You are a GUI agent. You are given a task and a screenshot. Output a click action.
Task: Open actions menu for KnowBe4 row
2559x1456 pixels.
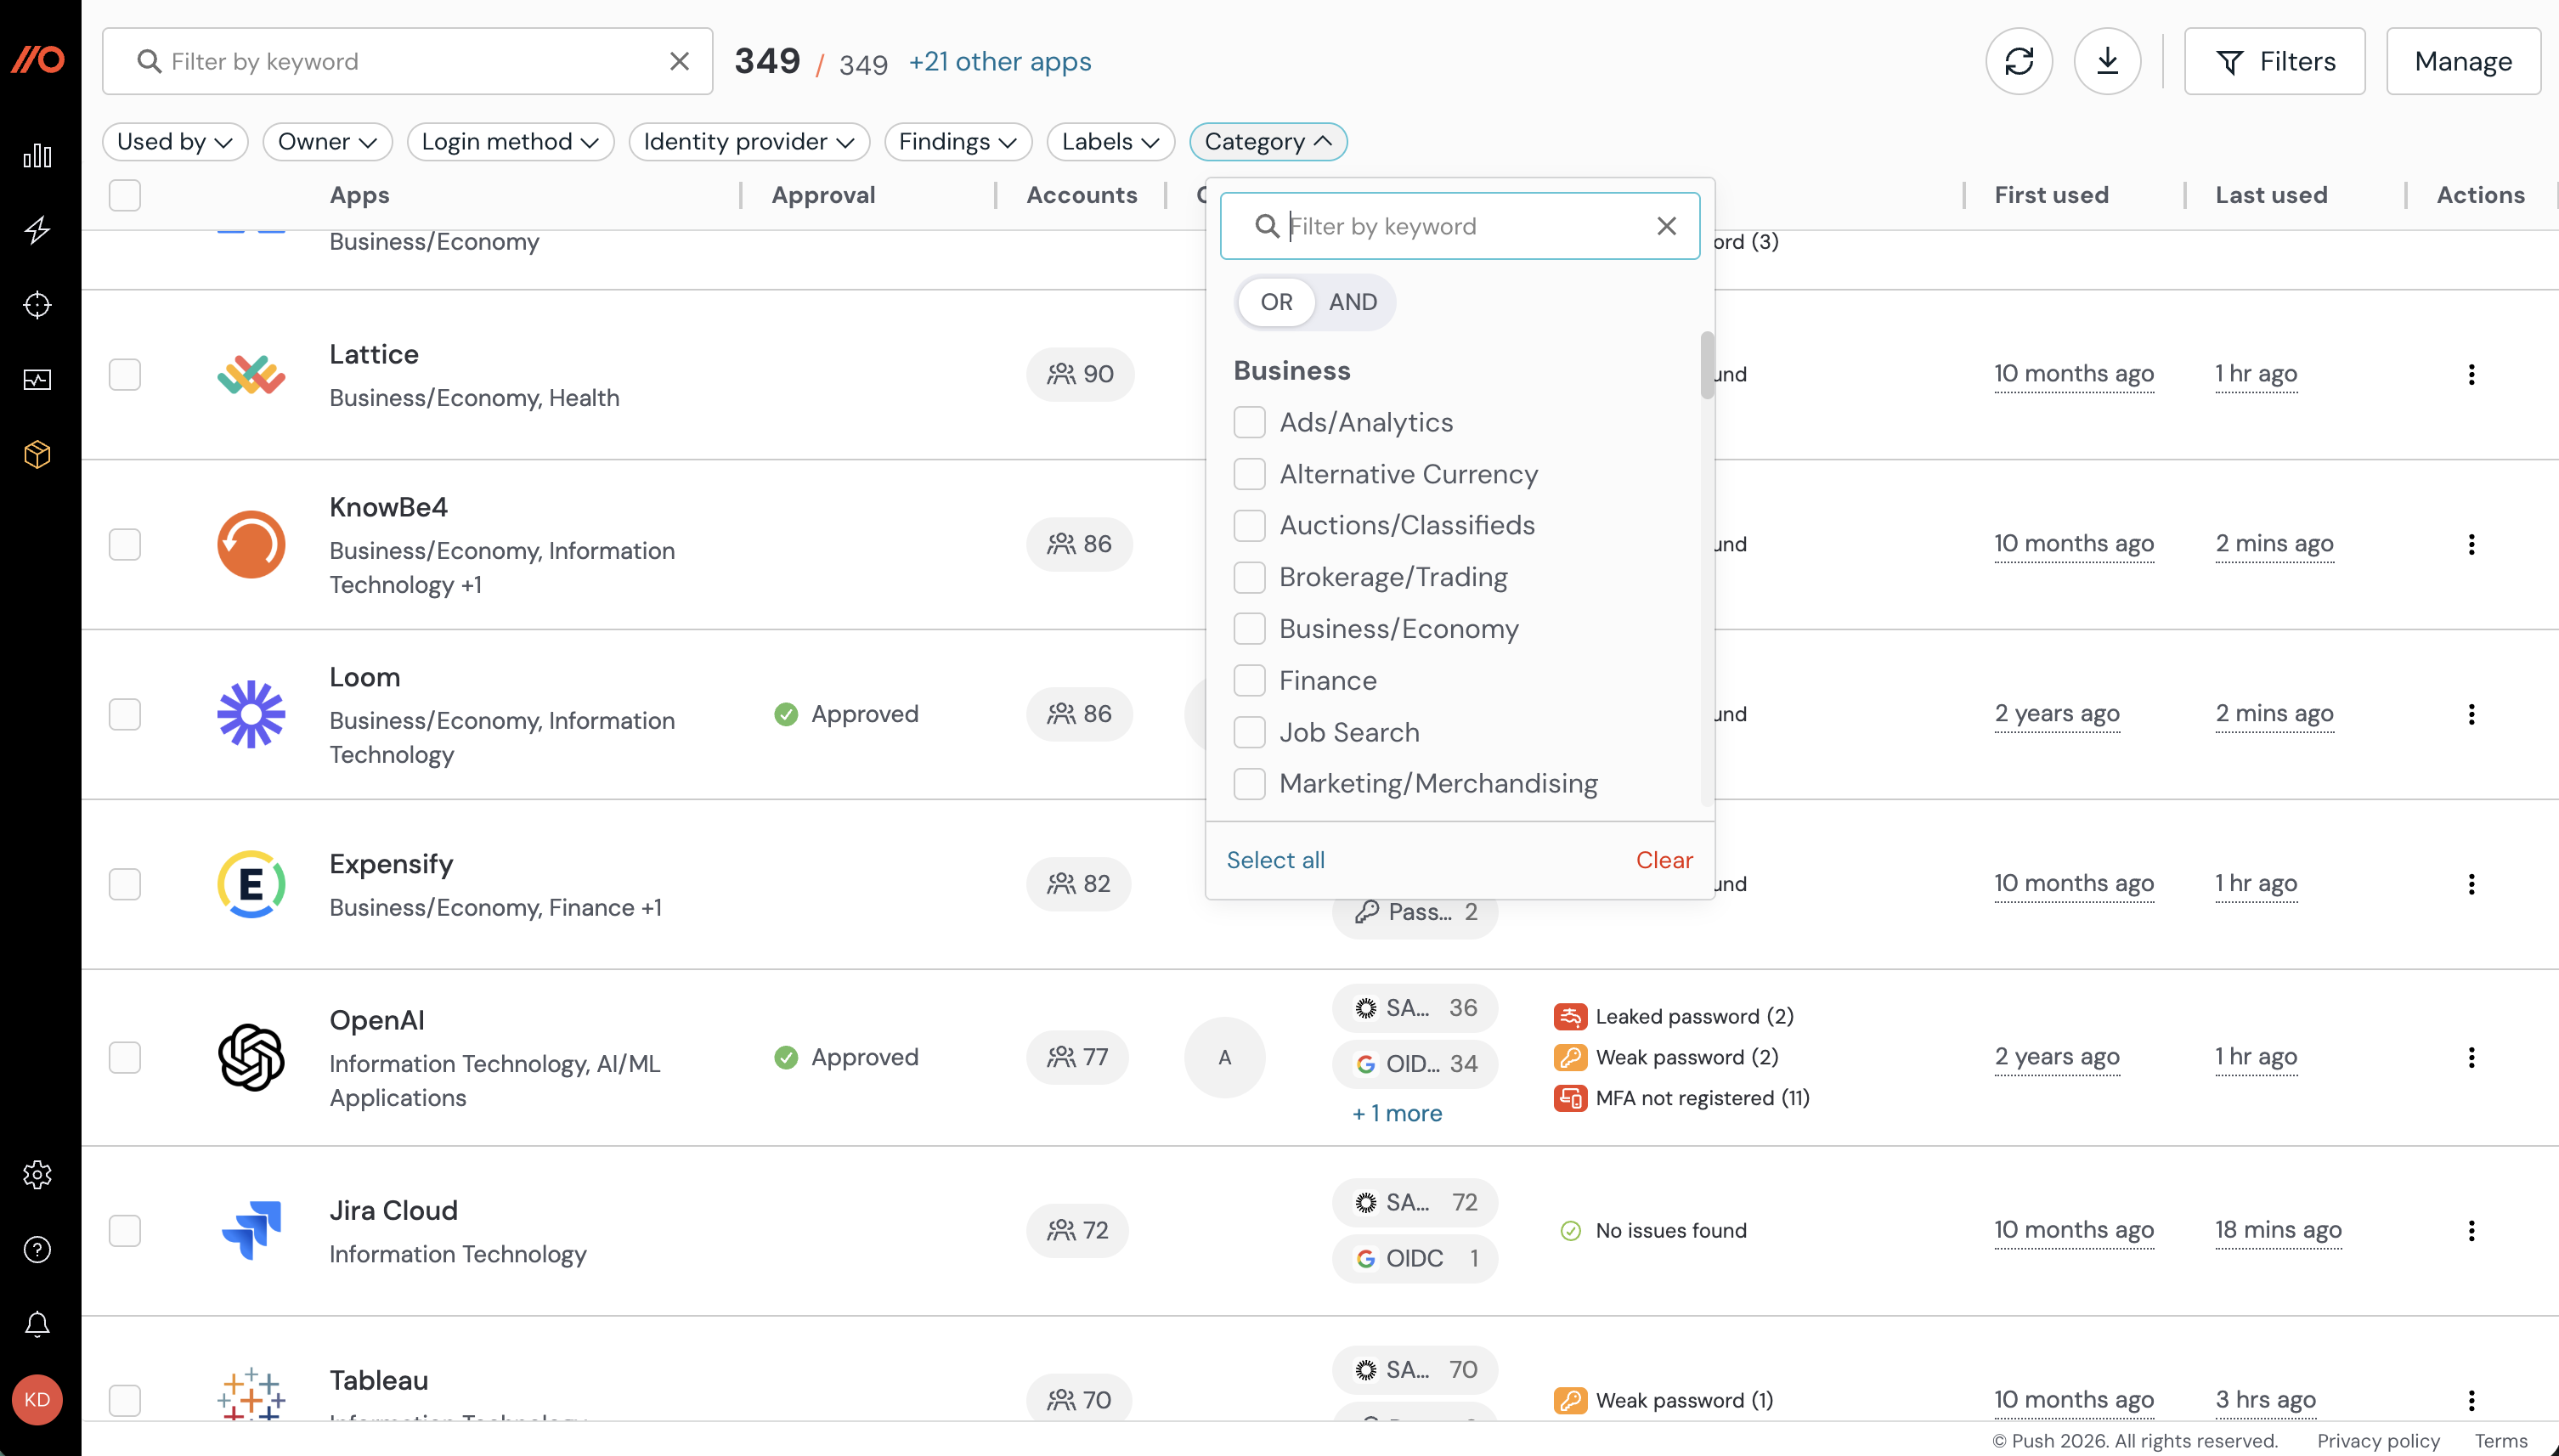[x=2471, y=544]
